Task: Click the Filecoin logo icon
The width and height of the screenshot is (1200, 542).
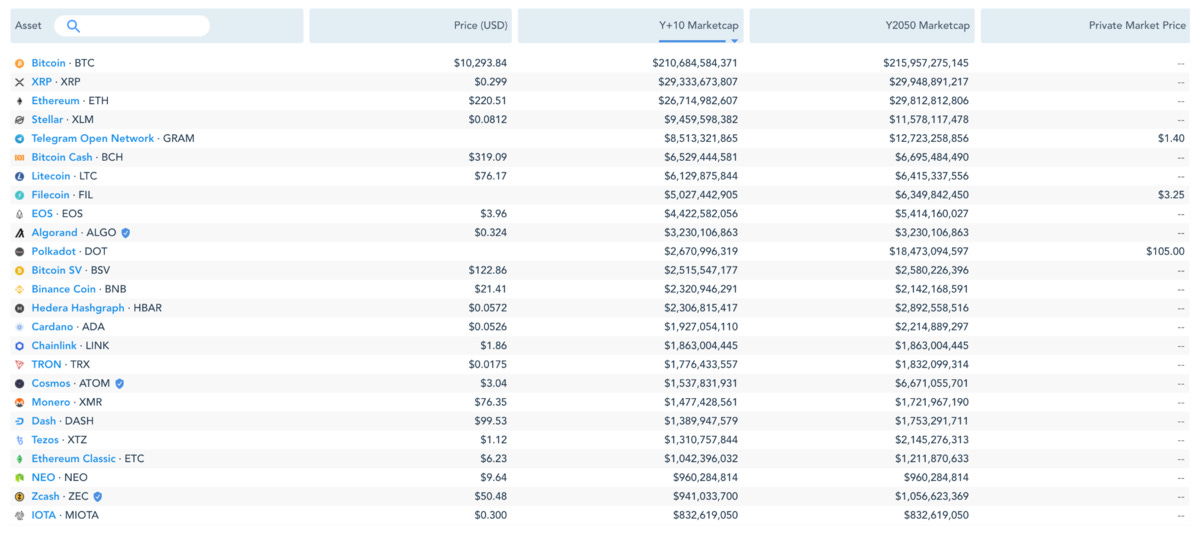Action: pyautogui.click(x=19, y=195)
